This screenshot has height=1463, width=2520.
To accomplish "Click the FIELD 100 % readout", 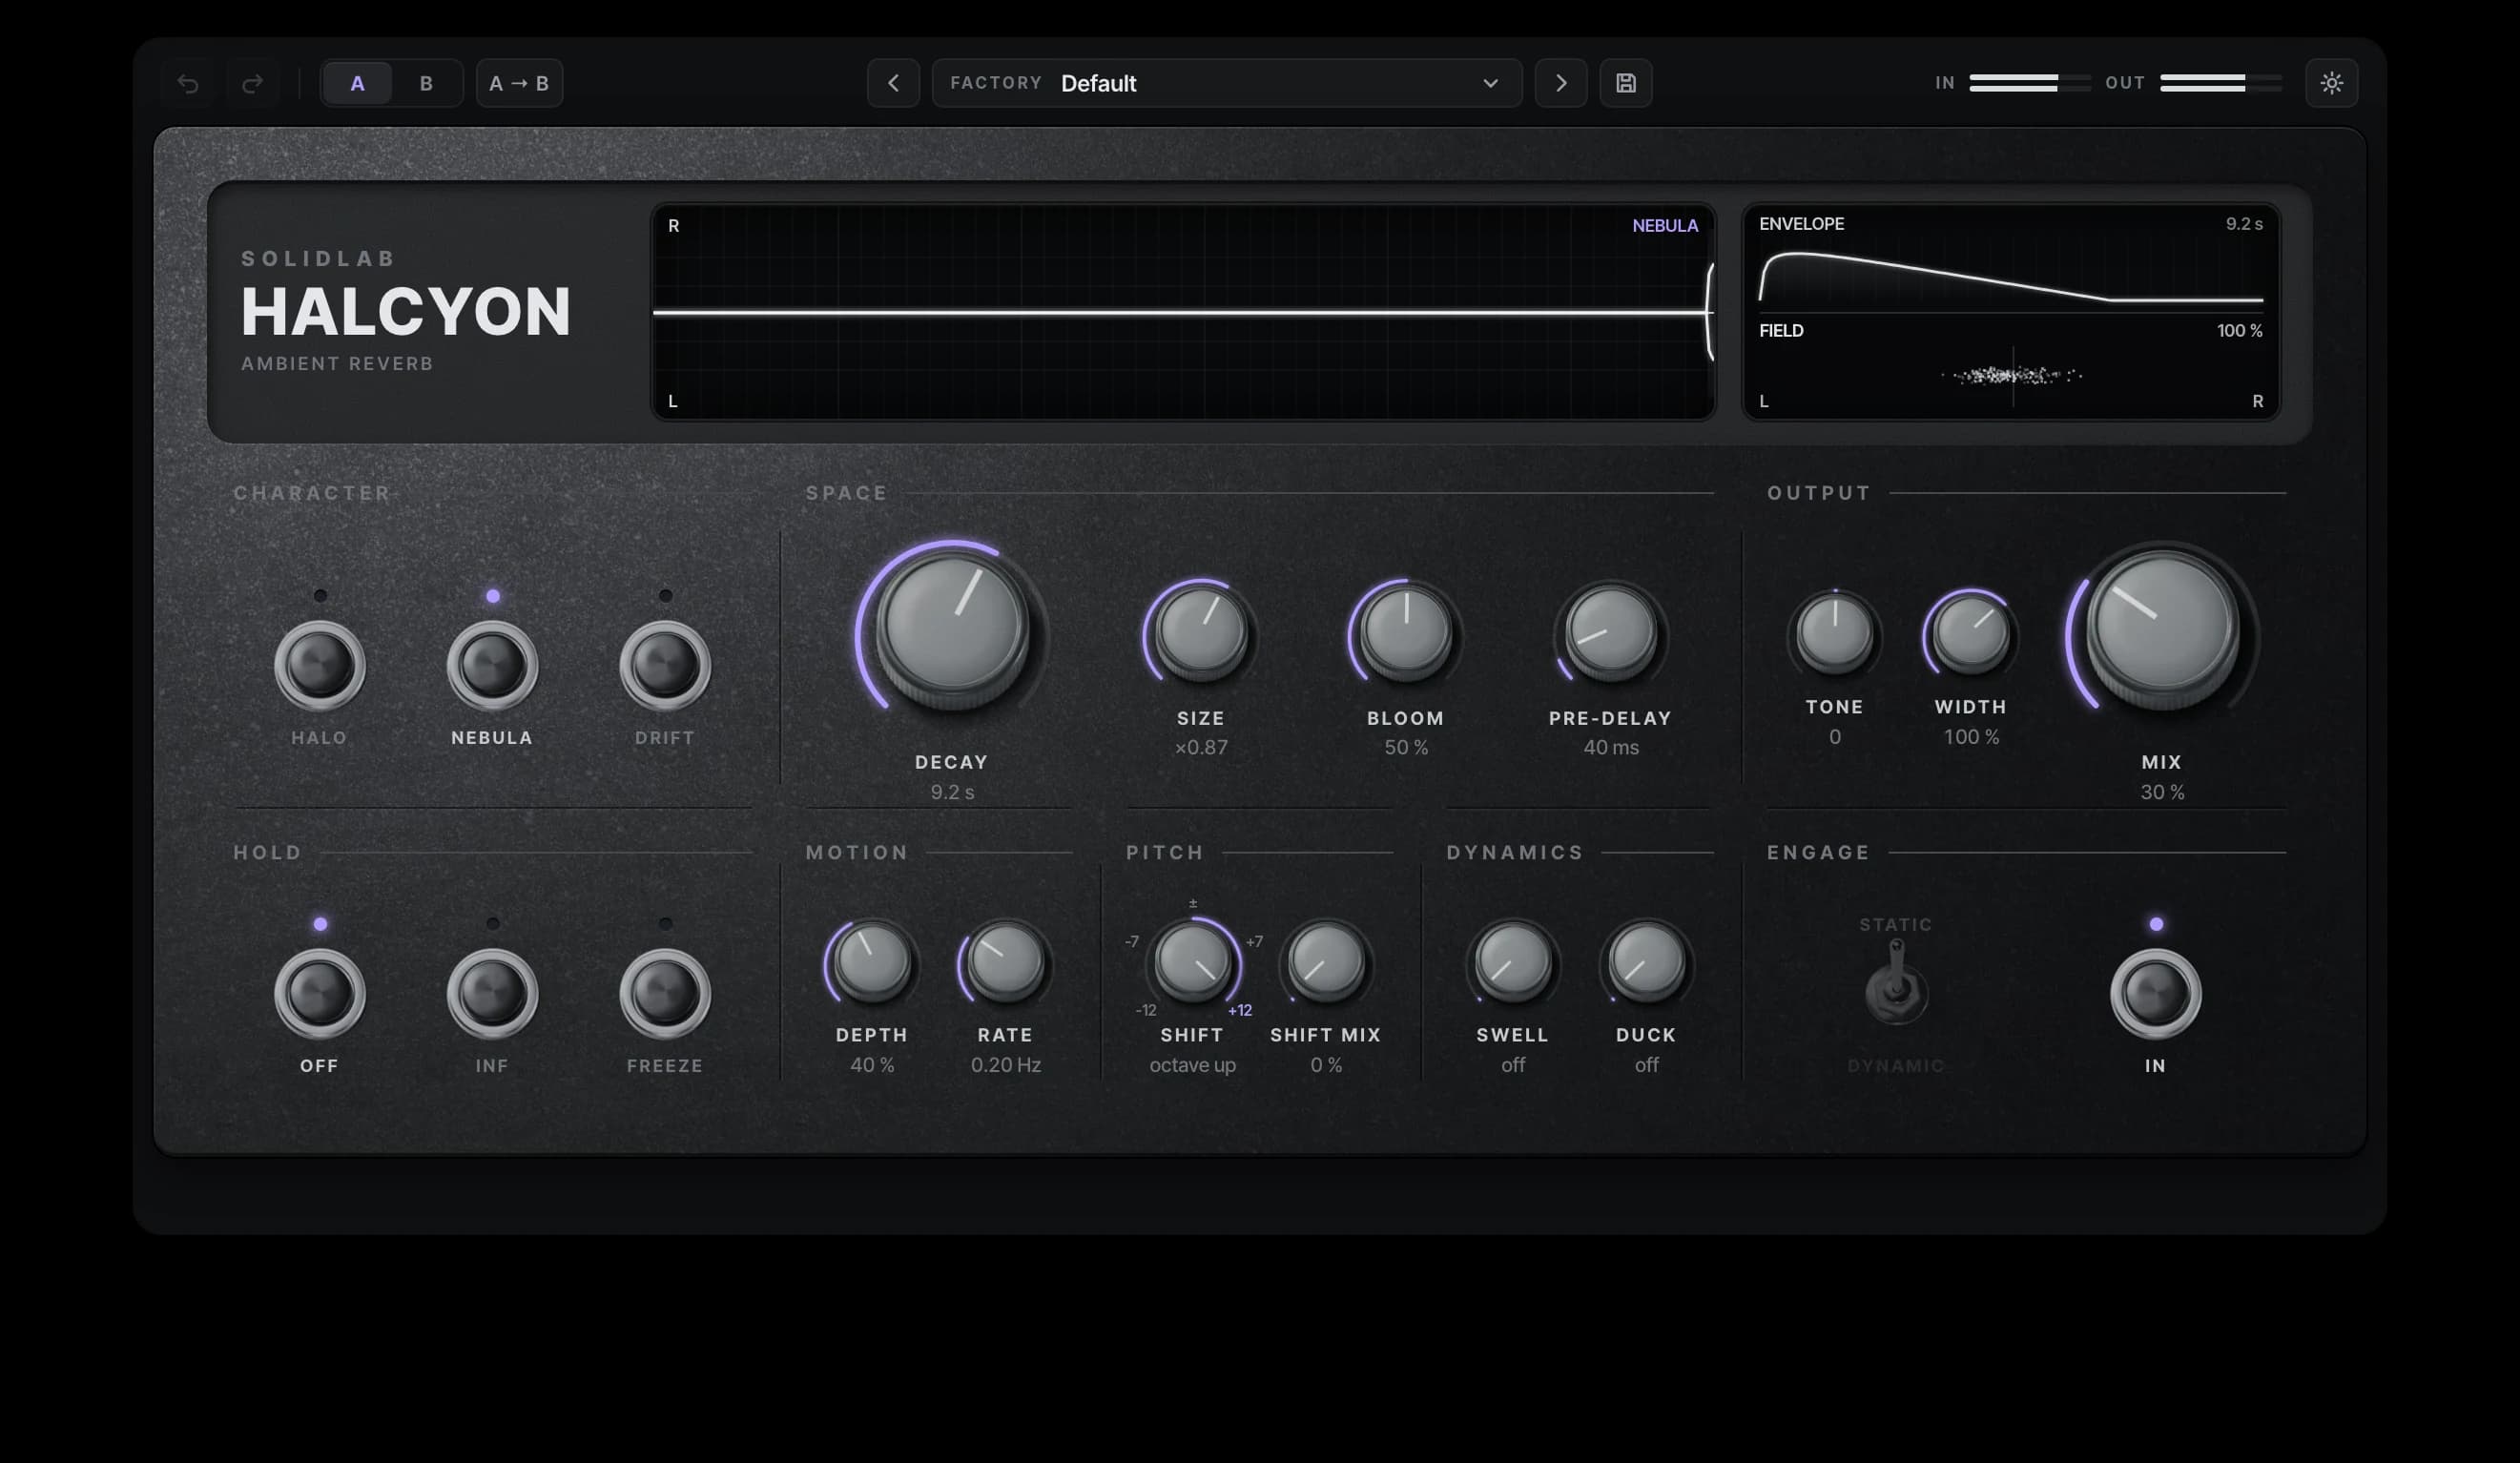I will point(2239,331).
